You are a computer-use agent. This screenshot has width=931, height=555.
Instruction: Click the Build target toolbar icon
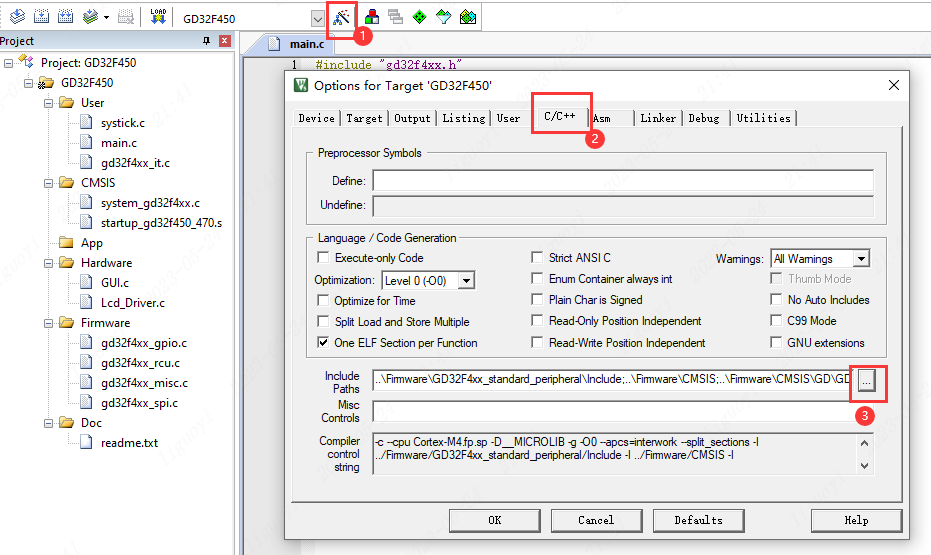click(42, 17)
